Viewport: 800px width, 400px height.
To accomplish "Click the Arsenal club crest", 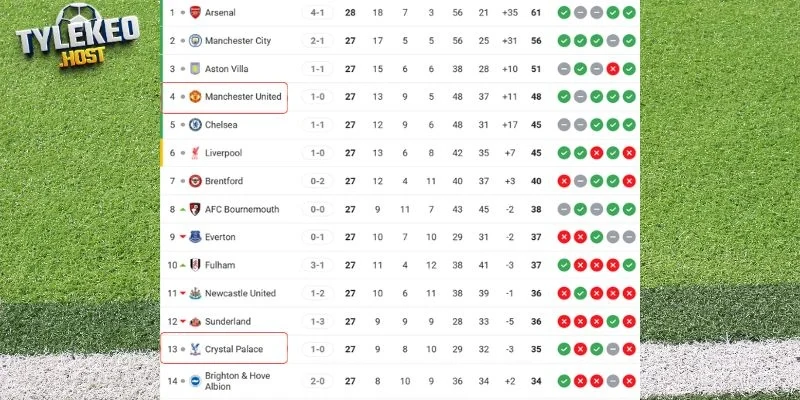I will tap(195, 13).
